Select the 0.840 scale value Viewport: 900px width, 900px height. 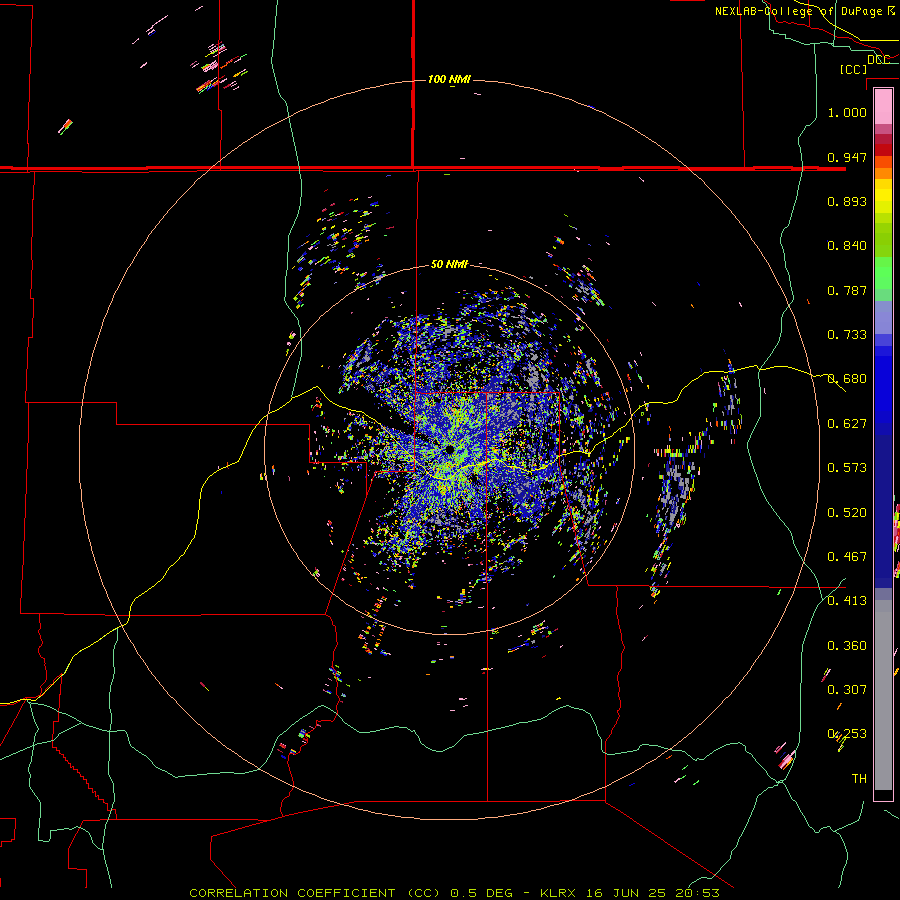pyautogui.click(x=847, y=246)
